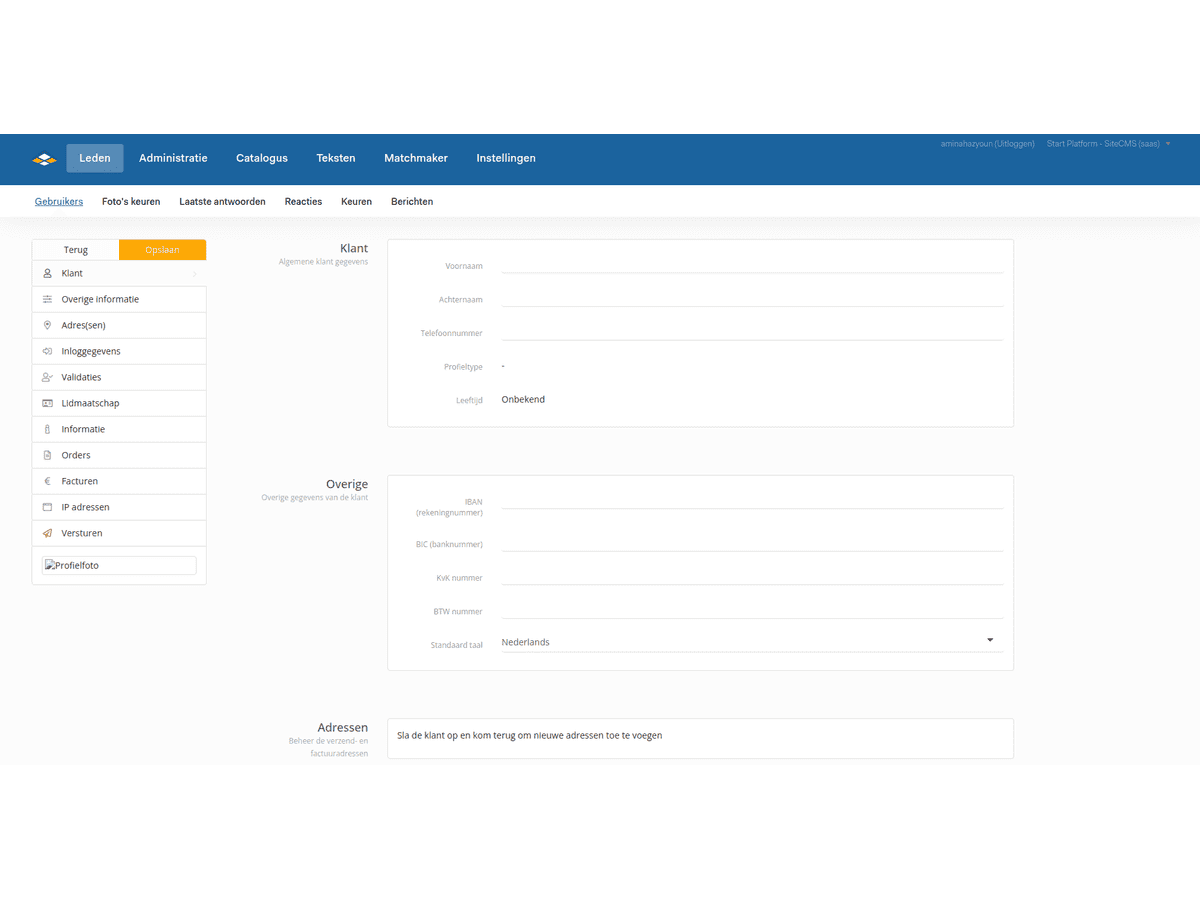
Task: Open the Matchmaker menu
Action: point(416,158)
